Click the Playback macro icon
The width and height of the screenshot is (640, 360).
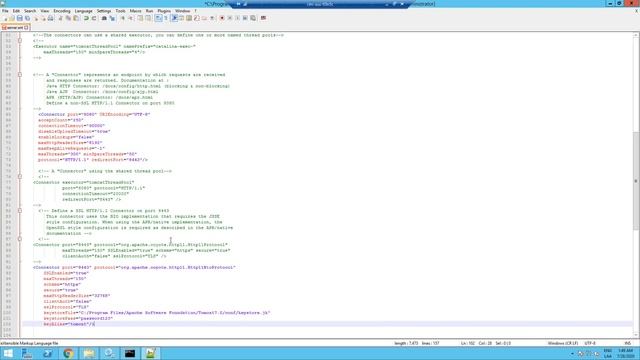[237, 18]
